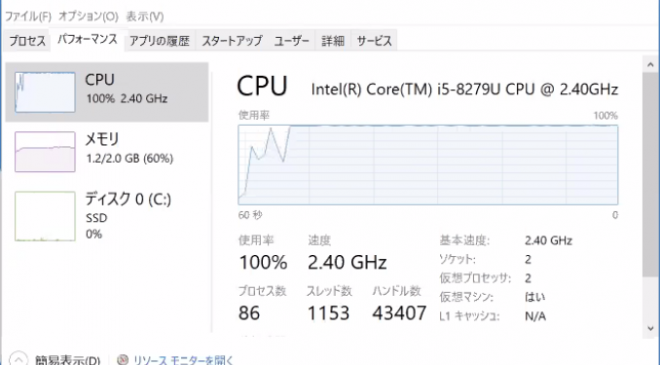This screenshot has height=365, width=660.
Task: Select the メモリ usage mini graph thumbnail
Action: 45,152
